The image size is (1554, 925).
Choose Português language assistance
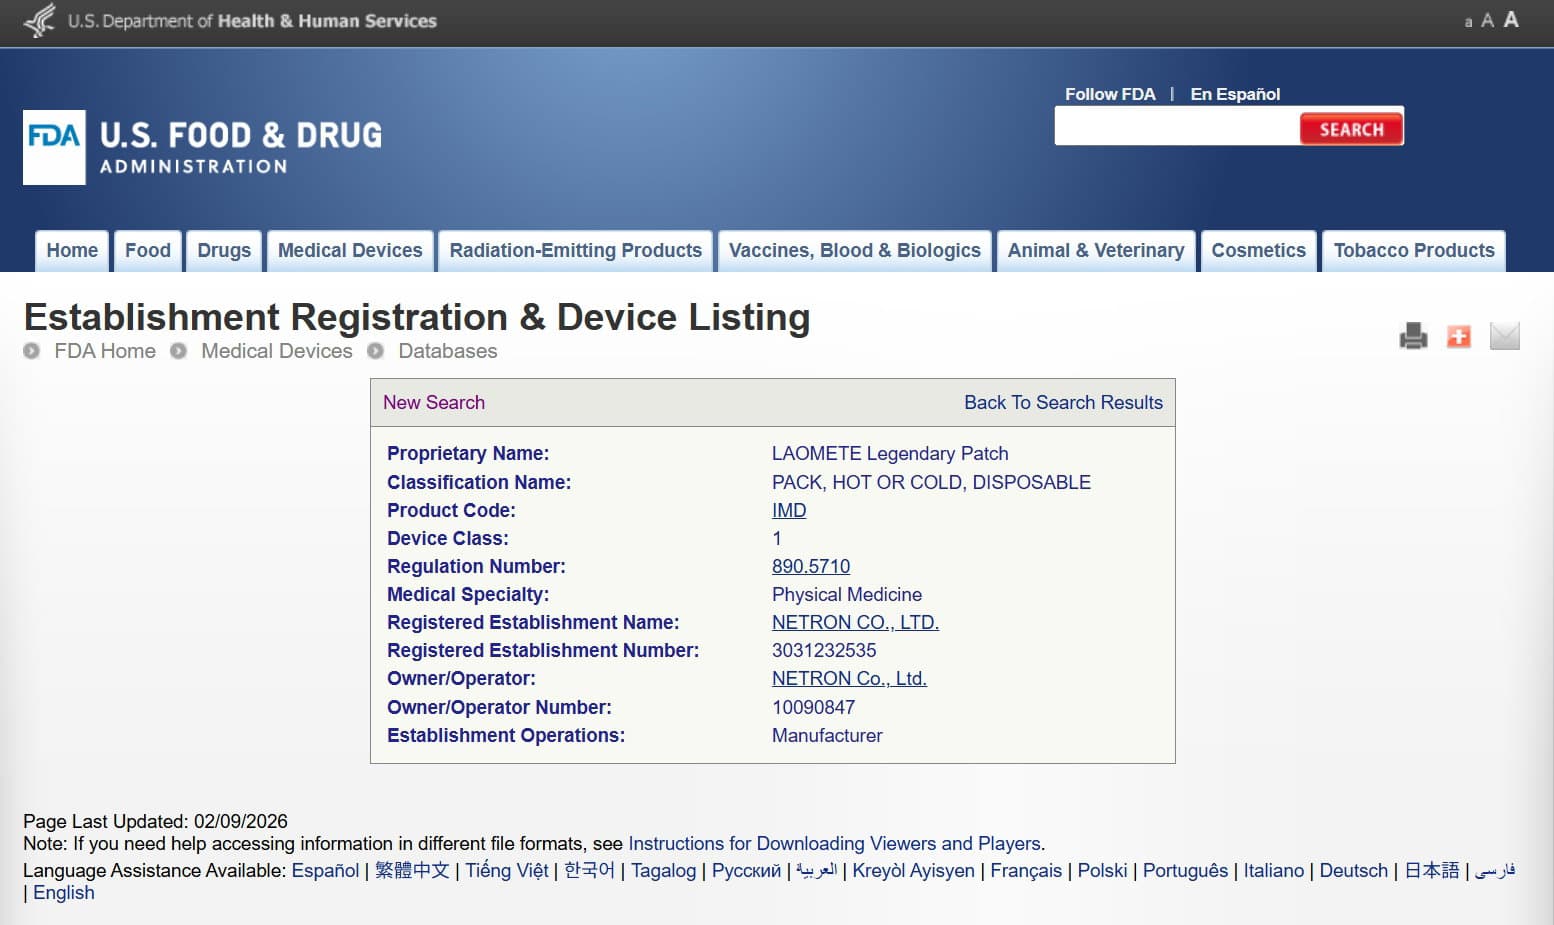[1185, 870]
